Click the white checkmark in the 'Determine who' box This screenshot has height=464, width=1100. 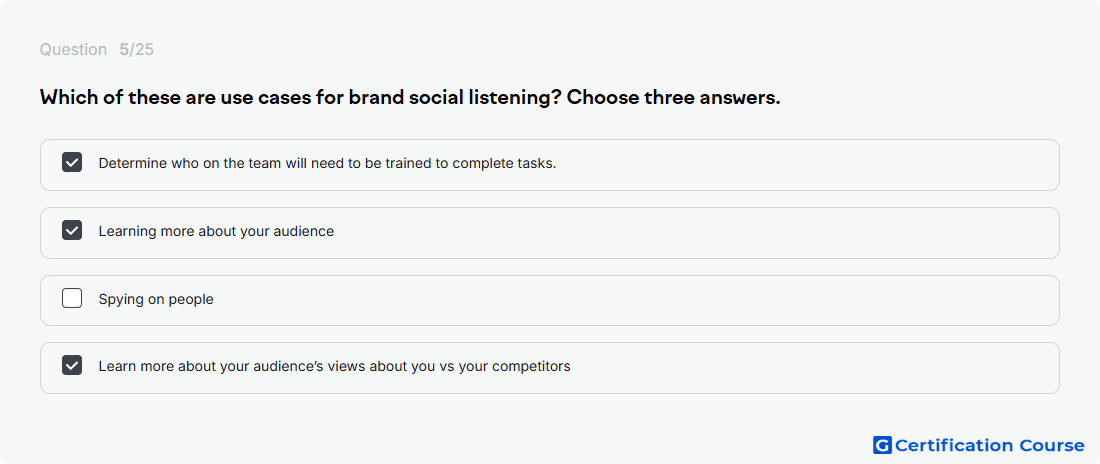click(72, 163)
